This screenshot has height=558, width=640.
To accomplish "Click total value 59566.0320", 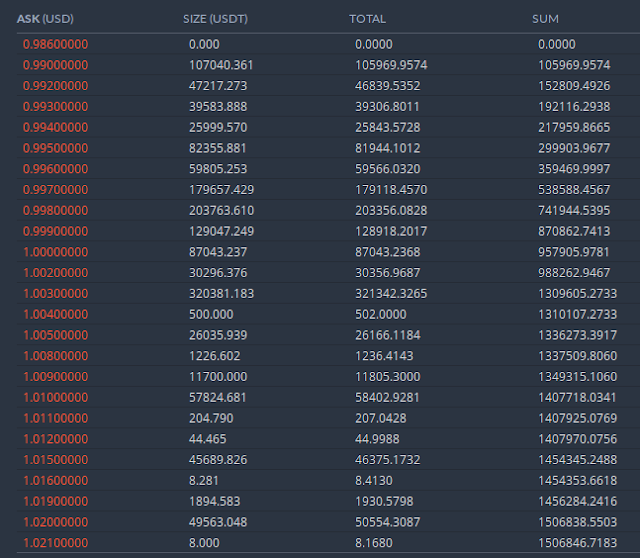I will click(x=387, y=169).
